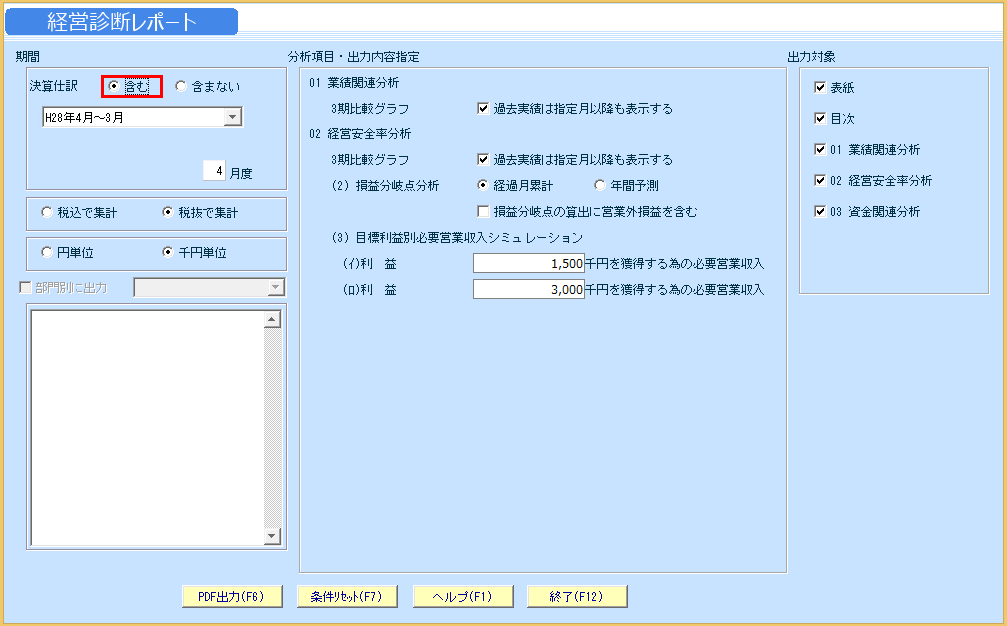Uncheck 過去実績は指定月以降も表示する under 業績関連分析
Screen dimensions: 1007x626
(481, 110)
